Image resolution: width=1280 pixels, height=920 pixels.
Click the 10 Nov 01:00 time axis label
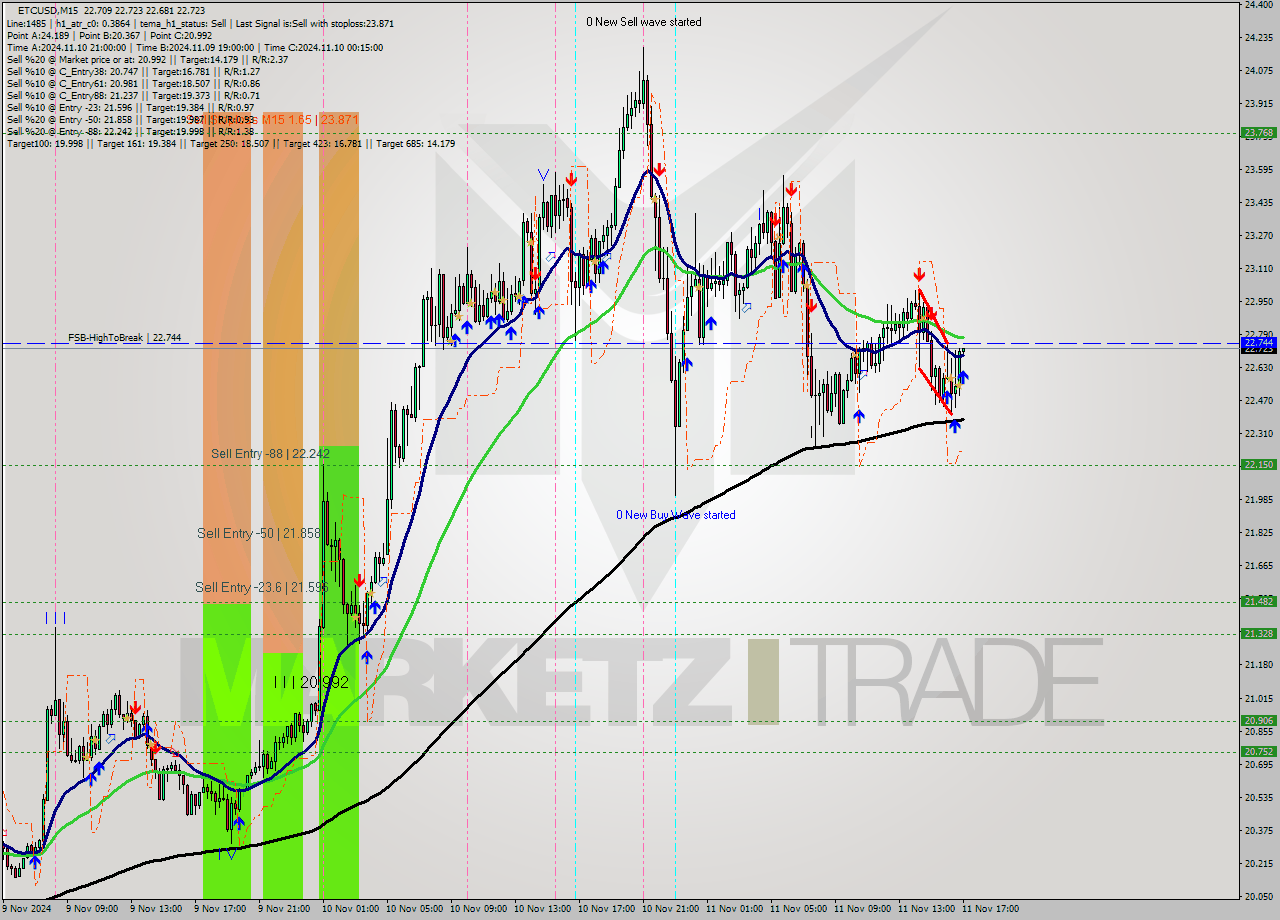pyautogui.click(x=351, y=909)
